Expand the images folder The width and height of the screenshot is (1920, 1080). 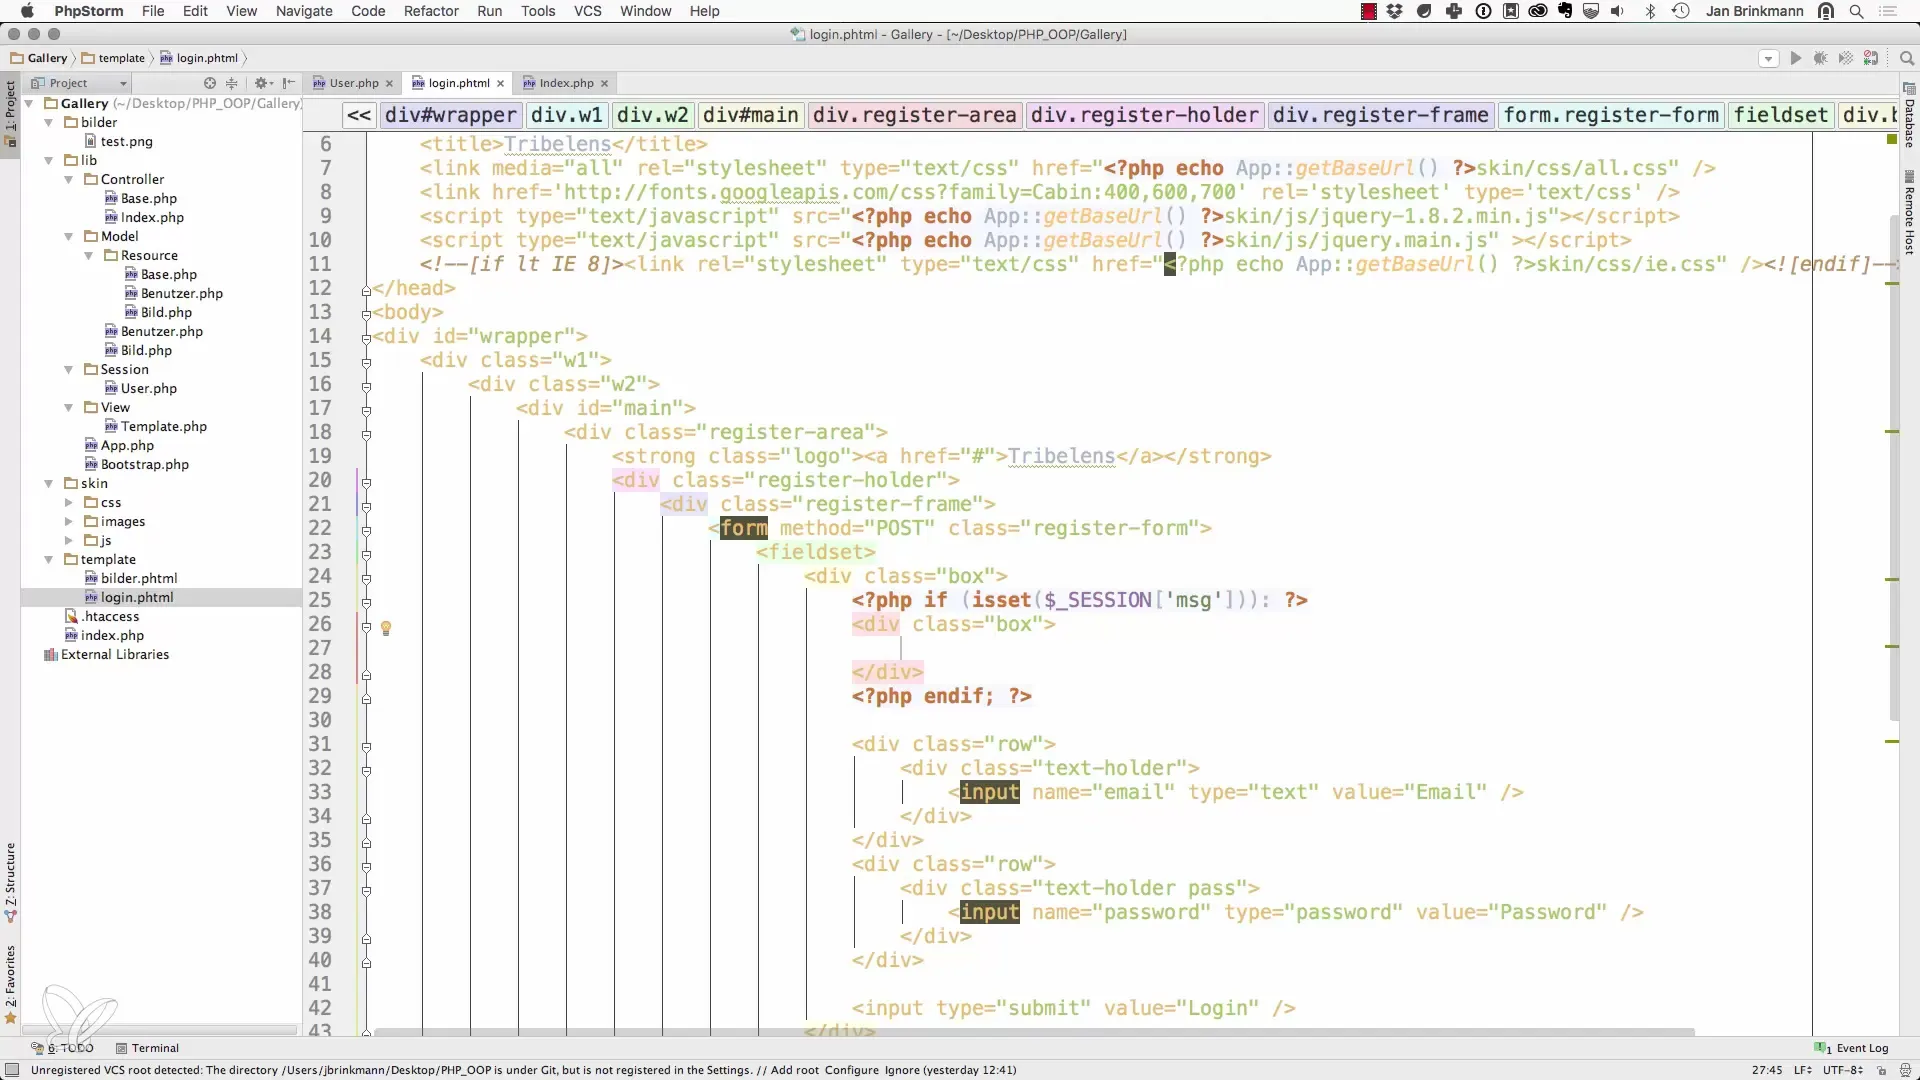click(69, 521)
